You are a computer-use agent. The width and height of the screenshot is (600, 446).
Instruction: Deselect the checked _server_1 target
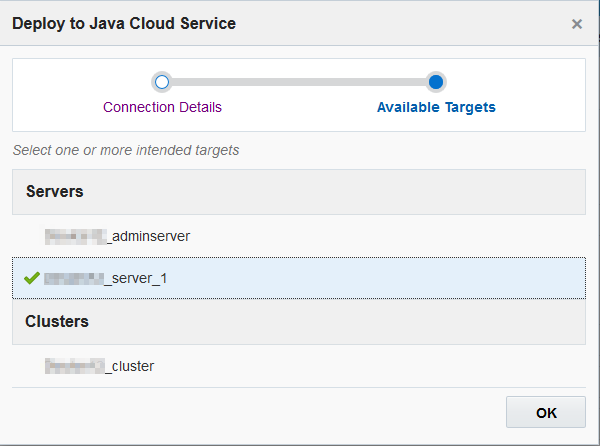tap(299, 278)
